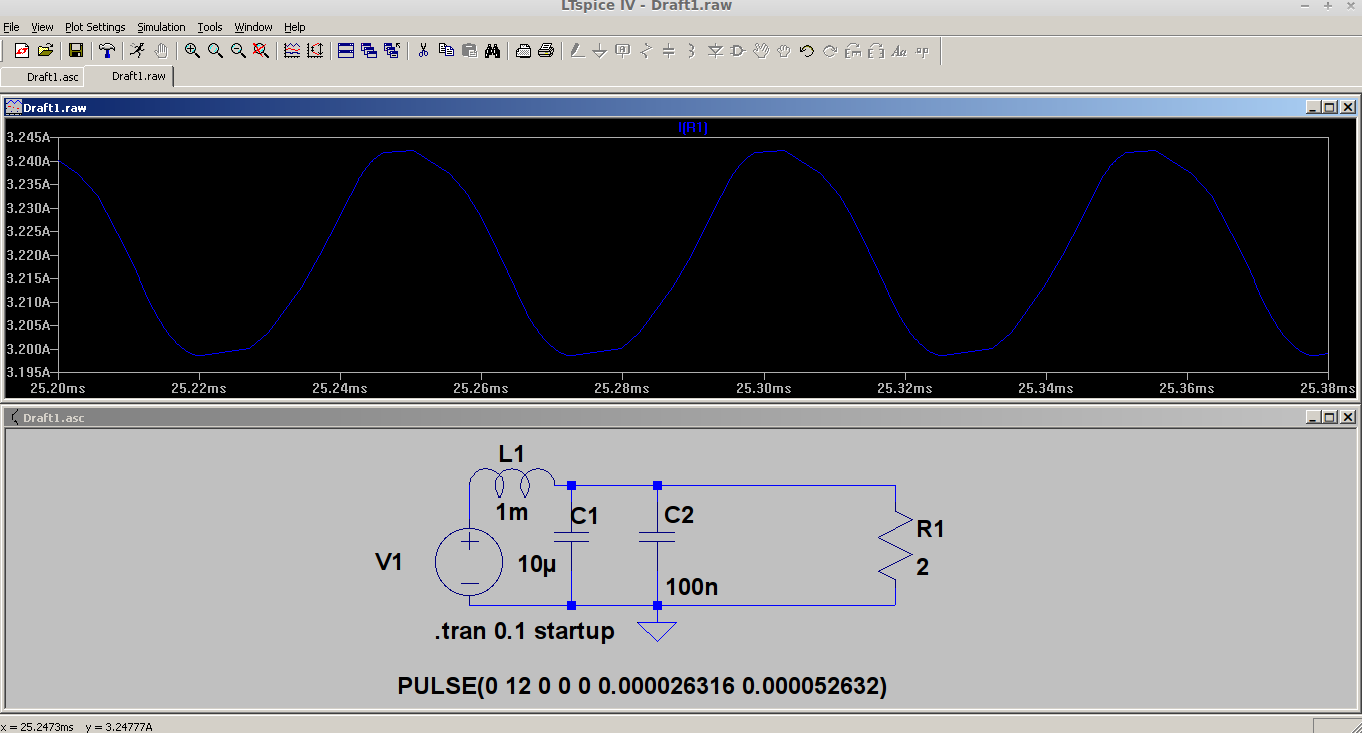This screenshot has width=1362, height=733.
Task: Click the binoculars Find icon
Action: point(492,51)
